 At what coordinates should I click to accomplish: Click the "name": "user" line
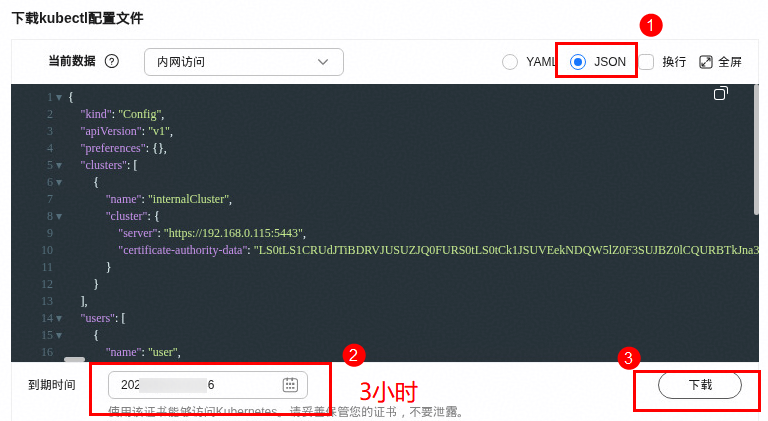143,352
